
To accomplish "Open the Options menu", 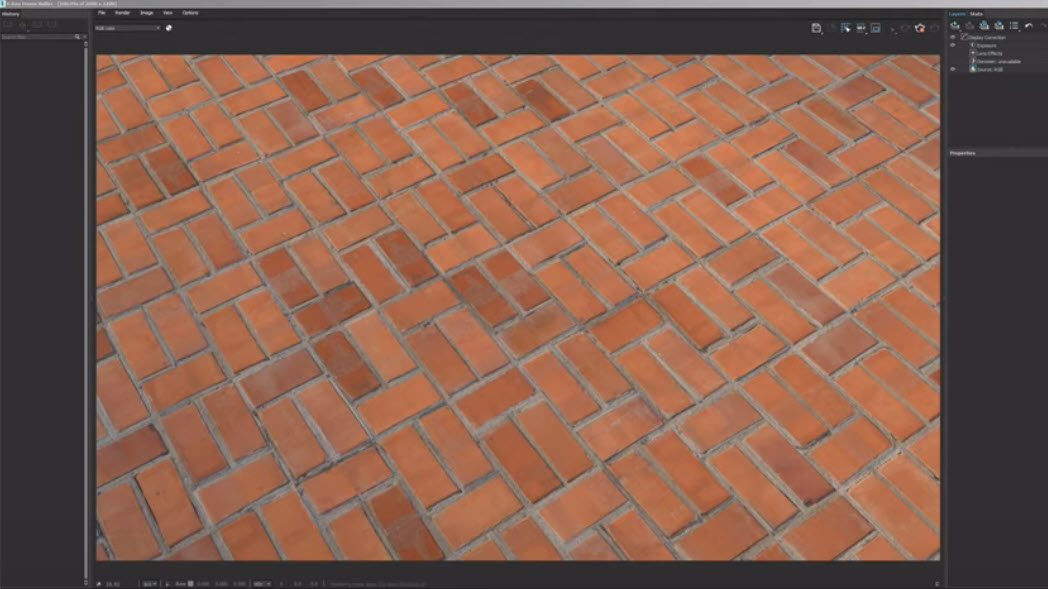I will click(x=190, y=13).
